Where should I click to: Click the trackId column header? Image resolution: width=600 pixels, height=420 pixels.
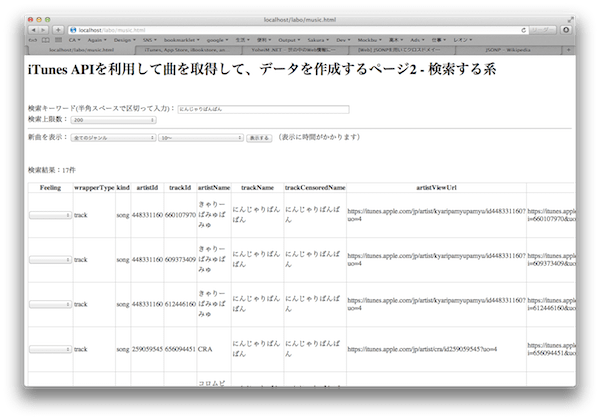point(180,188)
